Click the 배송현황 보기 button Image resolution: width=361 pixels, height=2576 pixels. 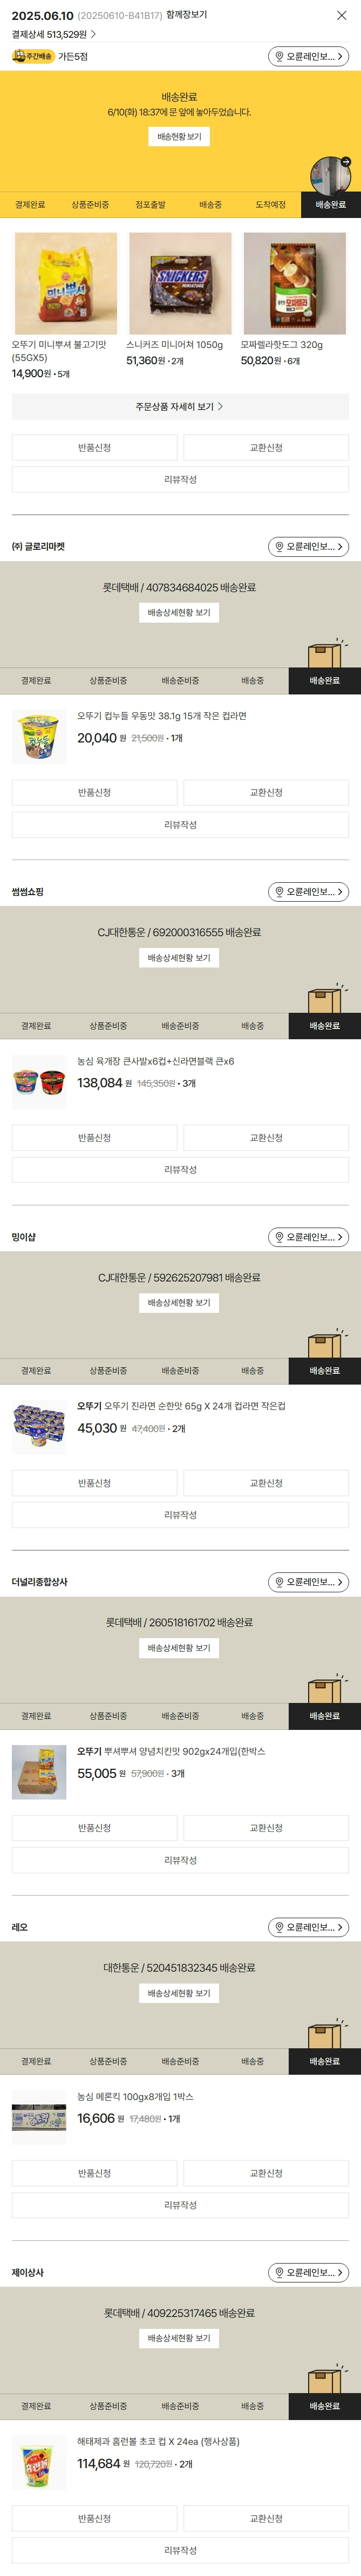click(179, 137)
